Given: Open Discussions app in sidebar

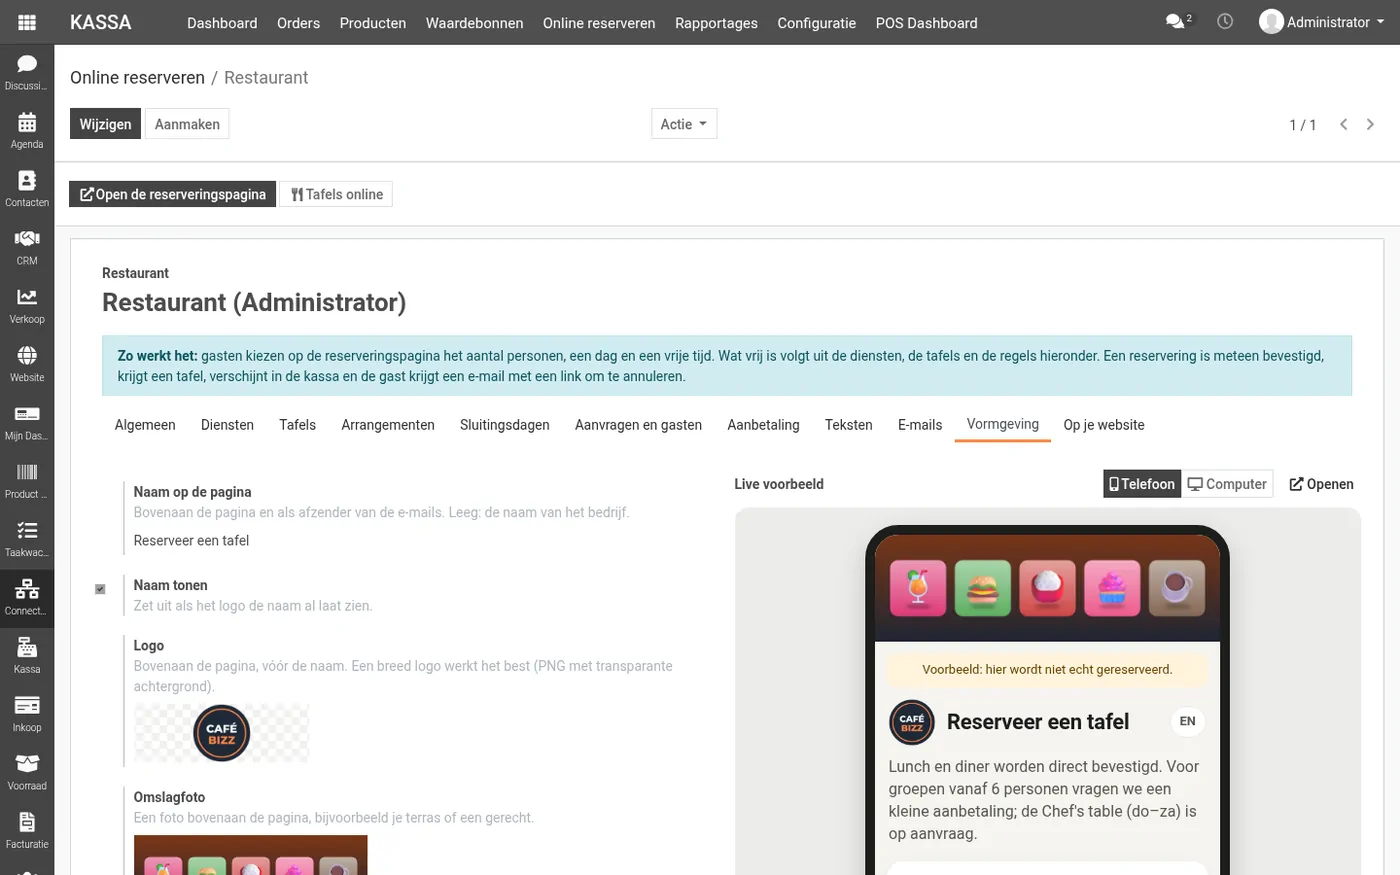Looking at the screenshot, I should (x=27, y=73).
